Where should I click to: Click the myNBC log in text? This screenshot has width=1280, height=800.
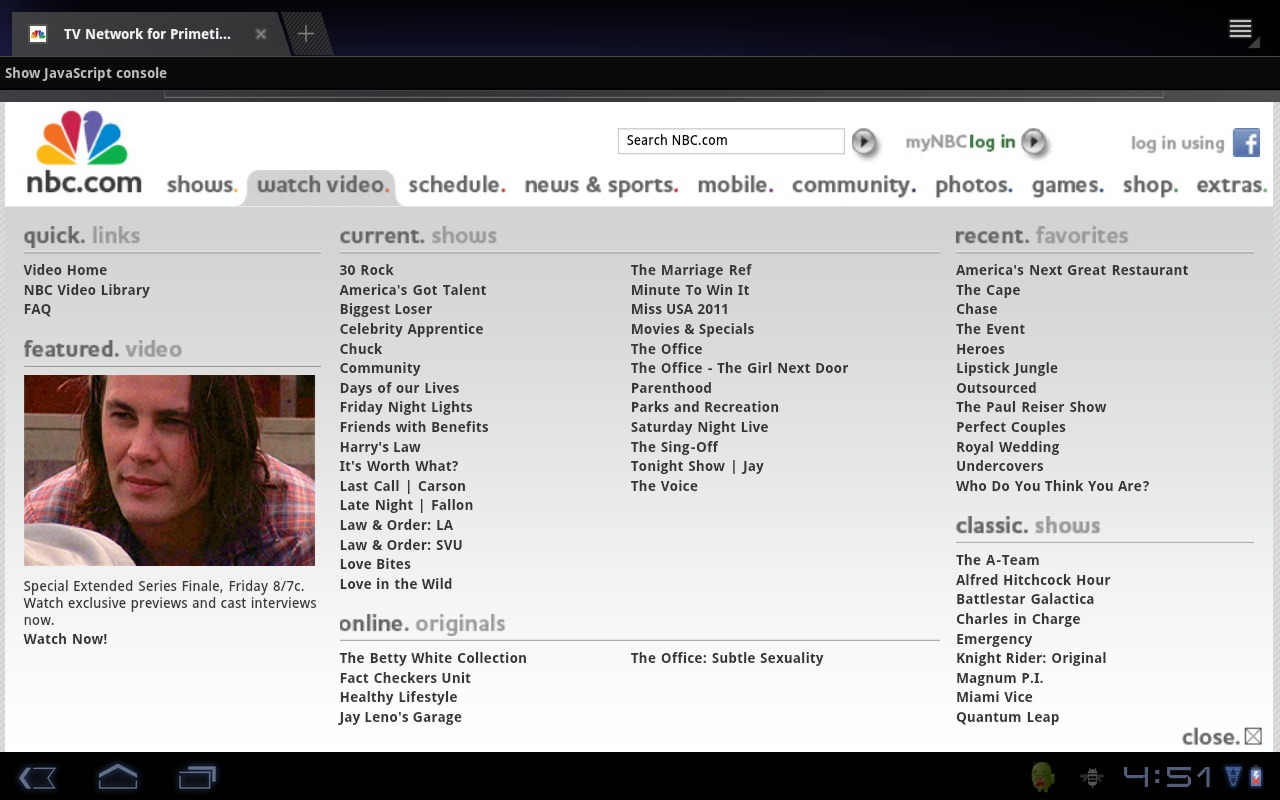960,142
